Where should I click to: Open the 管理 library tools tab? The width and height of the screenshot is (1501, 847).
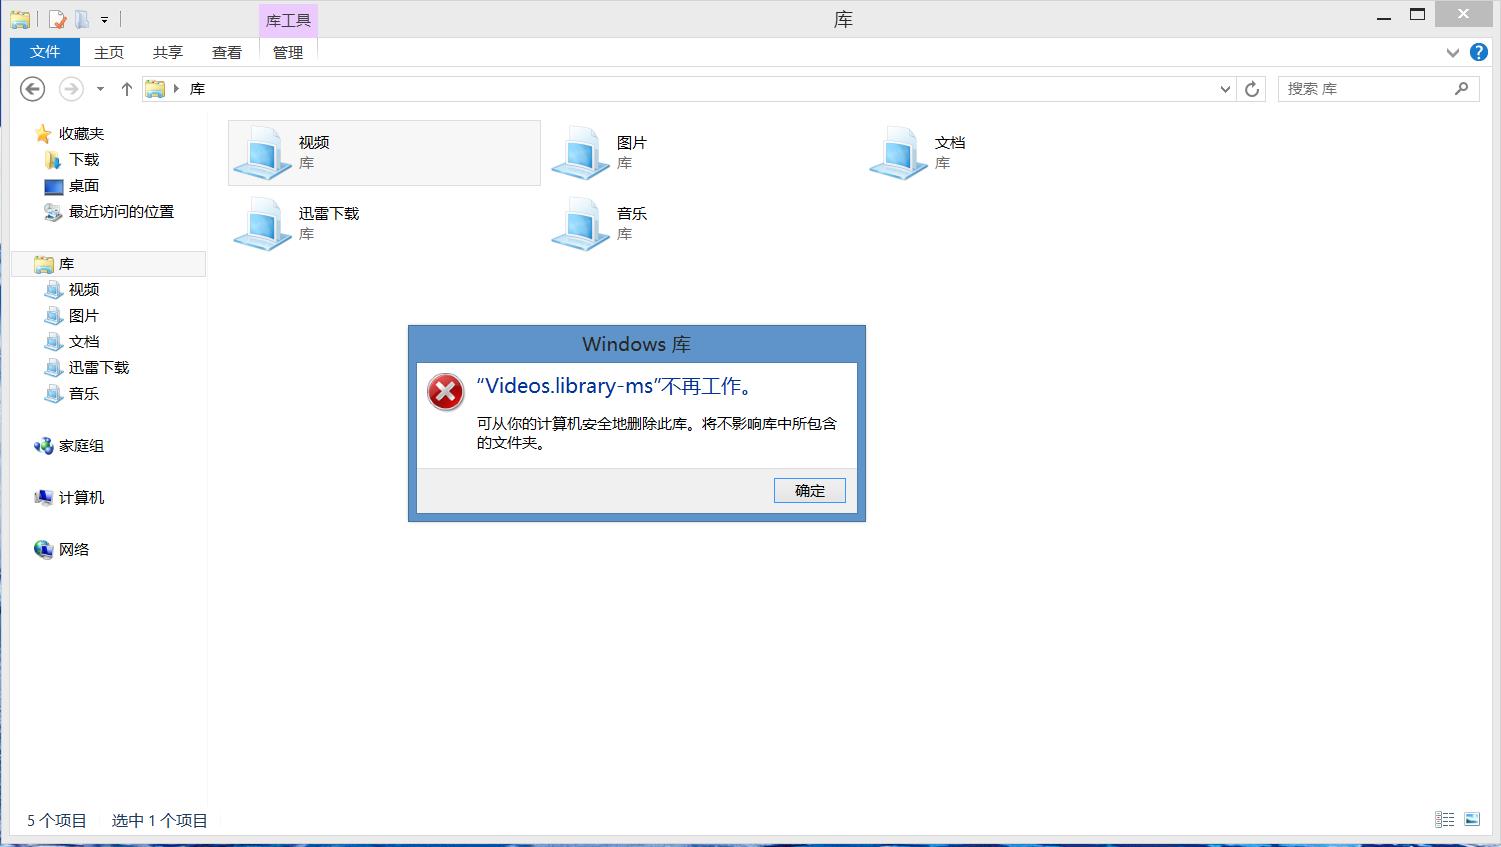coord(287,52)
